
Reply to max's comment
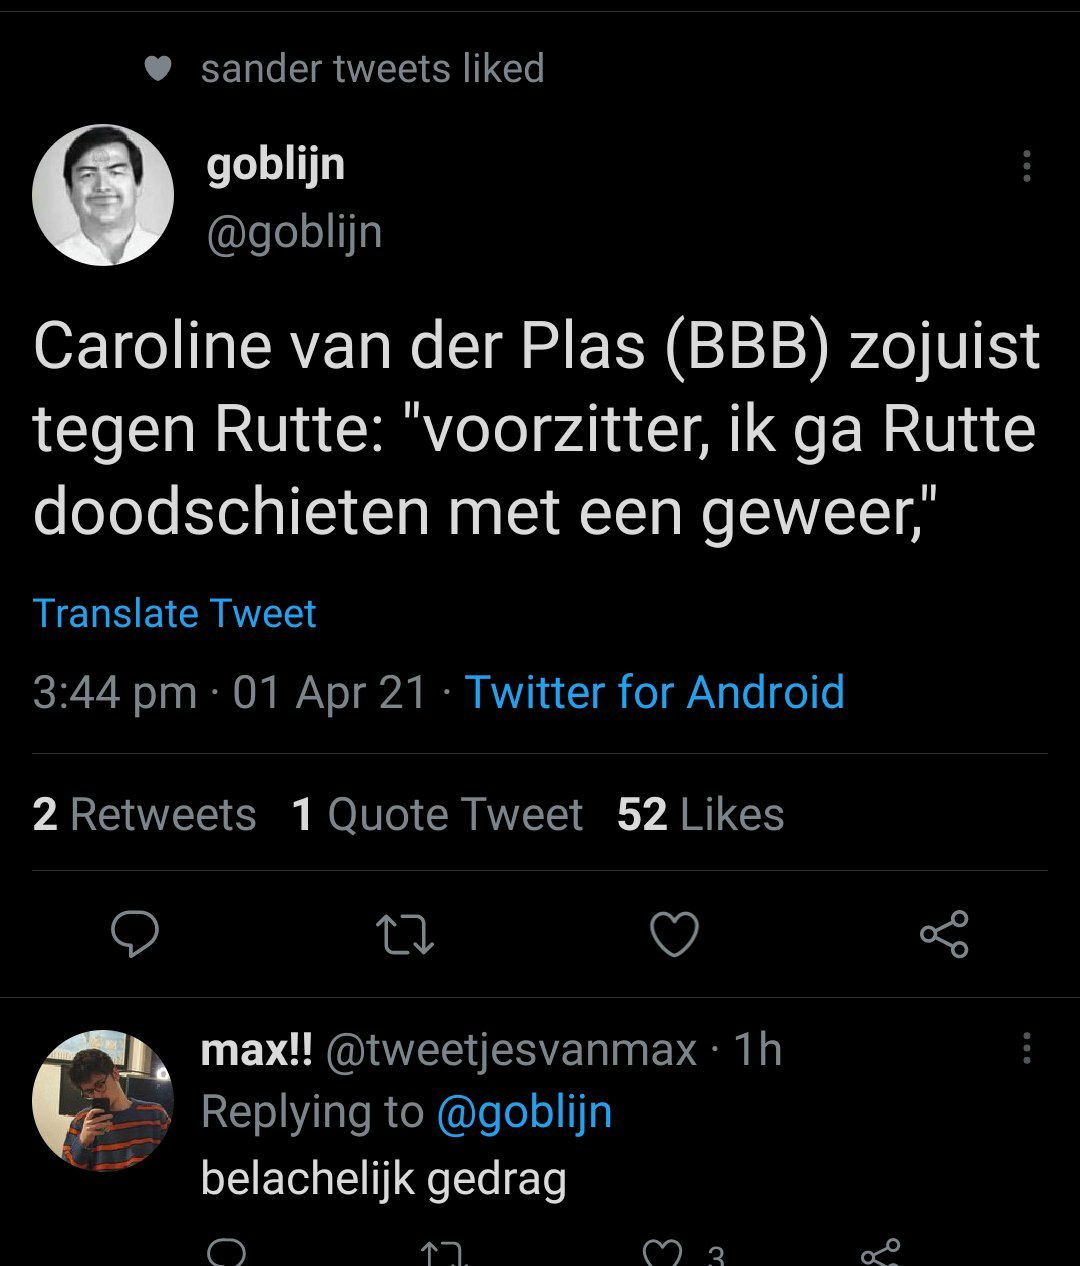228,1254
